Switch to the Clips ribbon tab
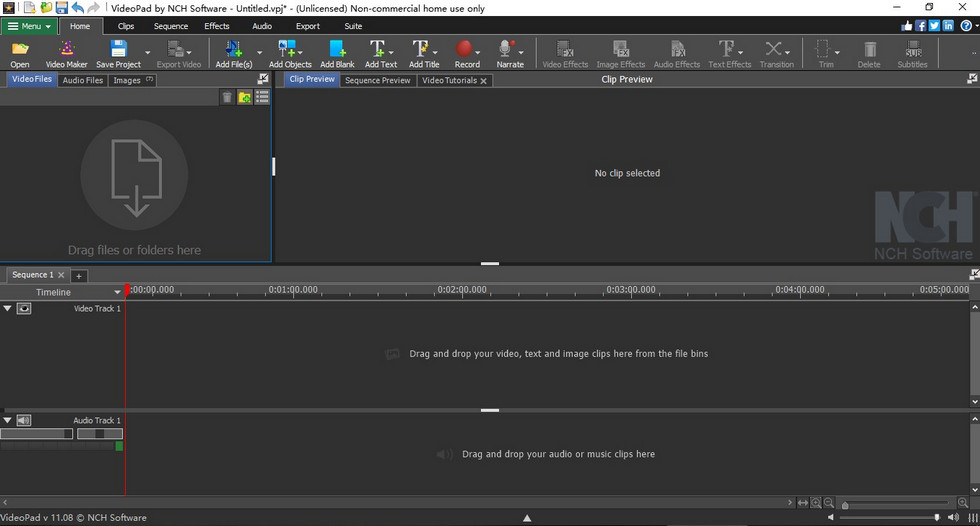 click(x=126, y=26)
